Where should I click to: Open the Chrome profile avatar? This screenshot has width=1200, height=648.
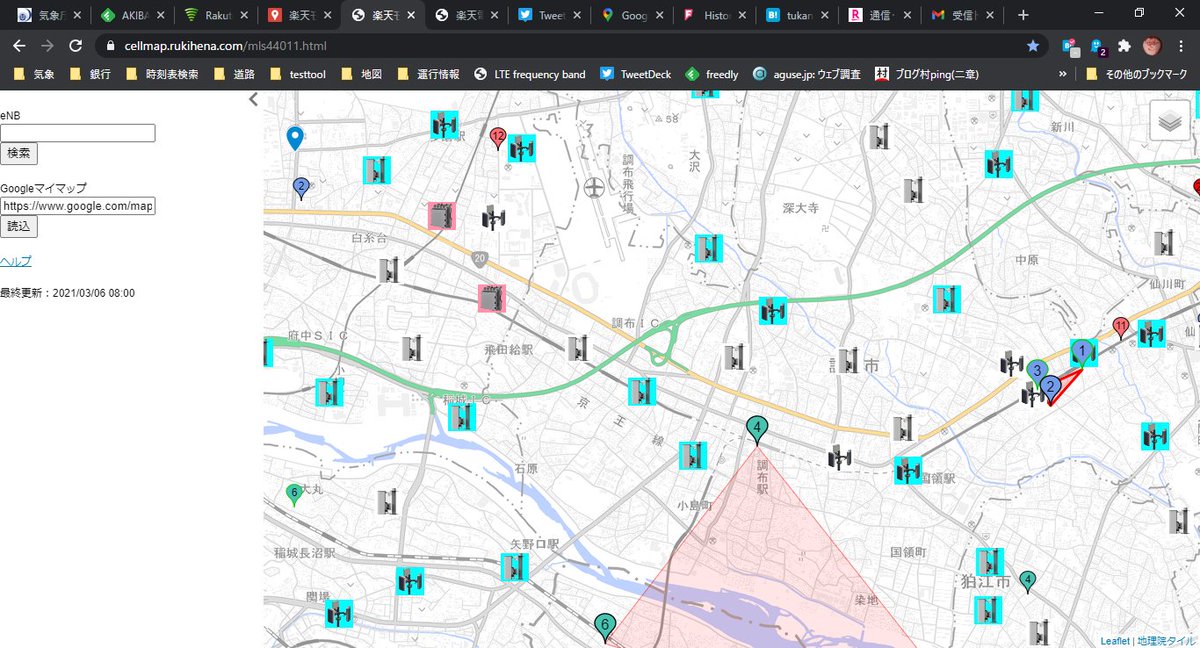pos(1152,46)
